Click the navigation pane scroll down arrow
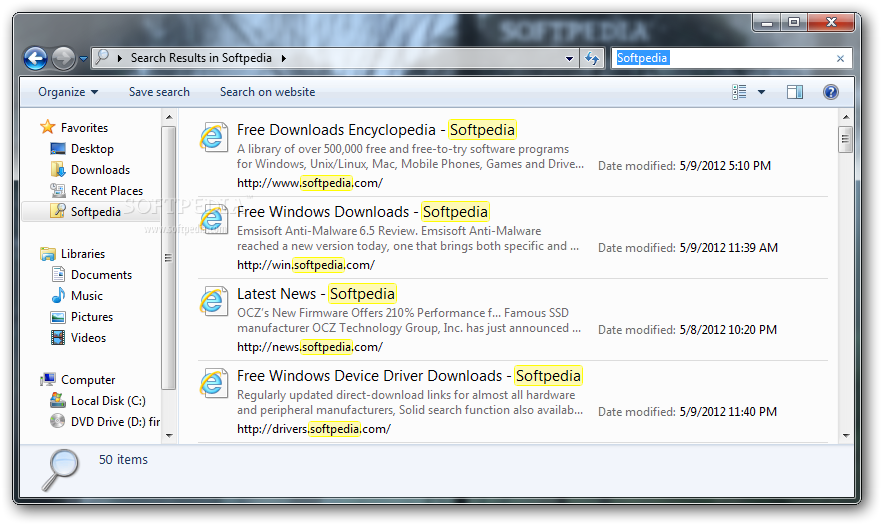The width and height of the screenshot is (882, 525). click(x=169, y=436)
